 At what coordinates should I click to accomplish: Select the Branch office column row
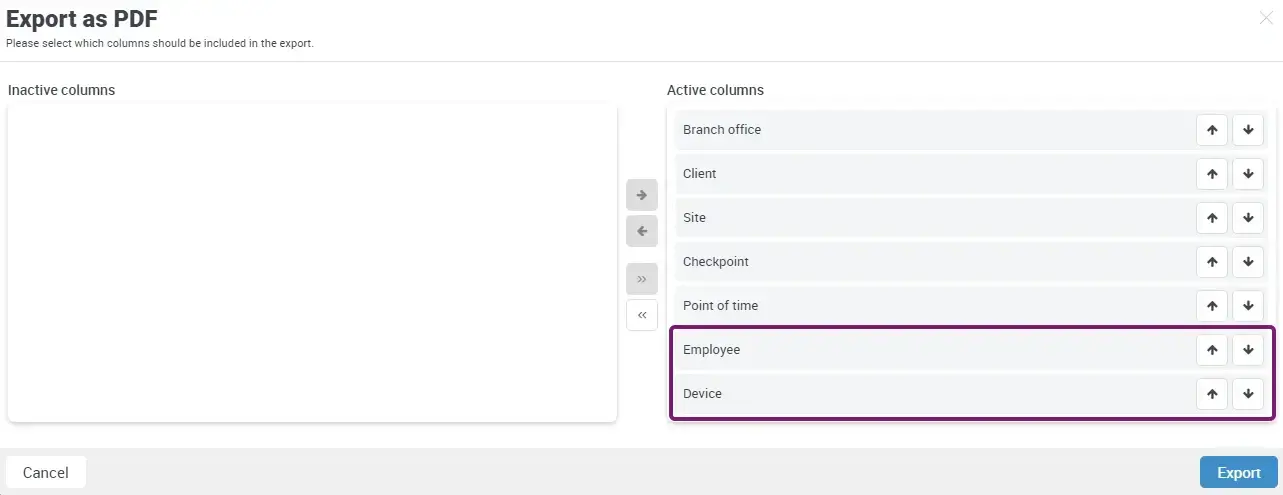pos(930,130)
